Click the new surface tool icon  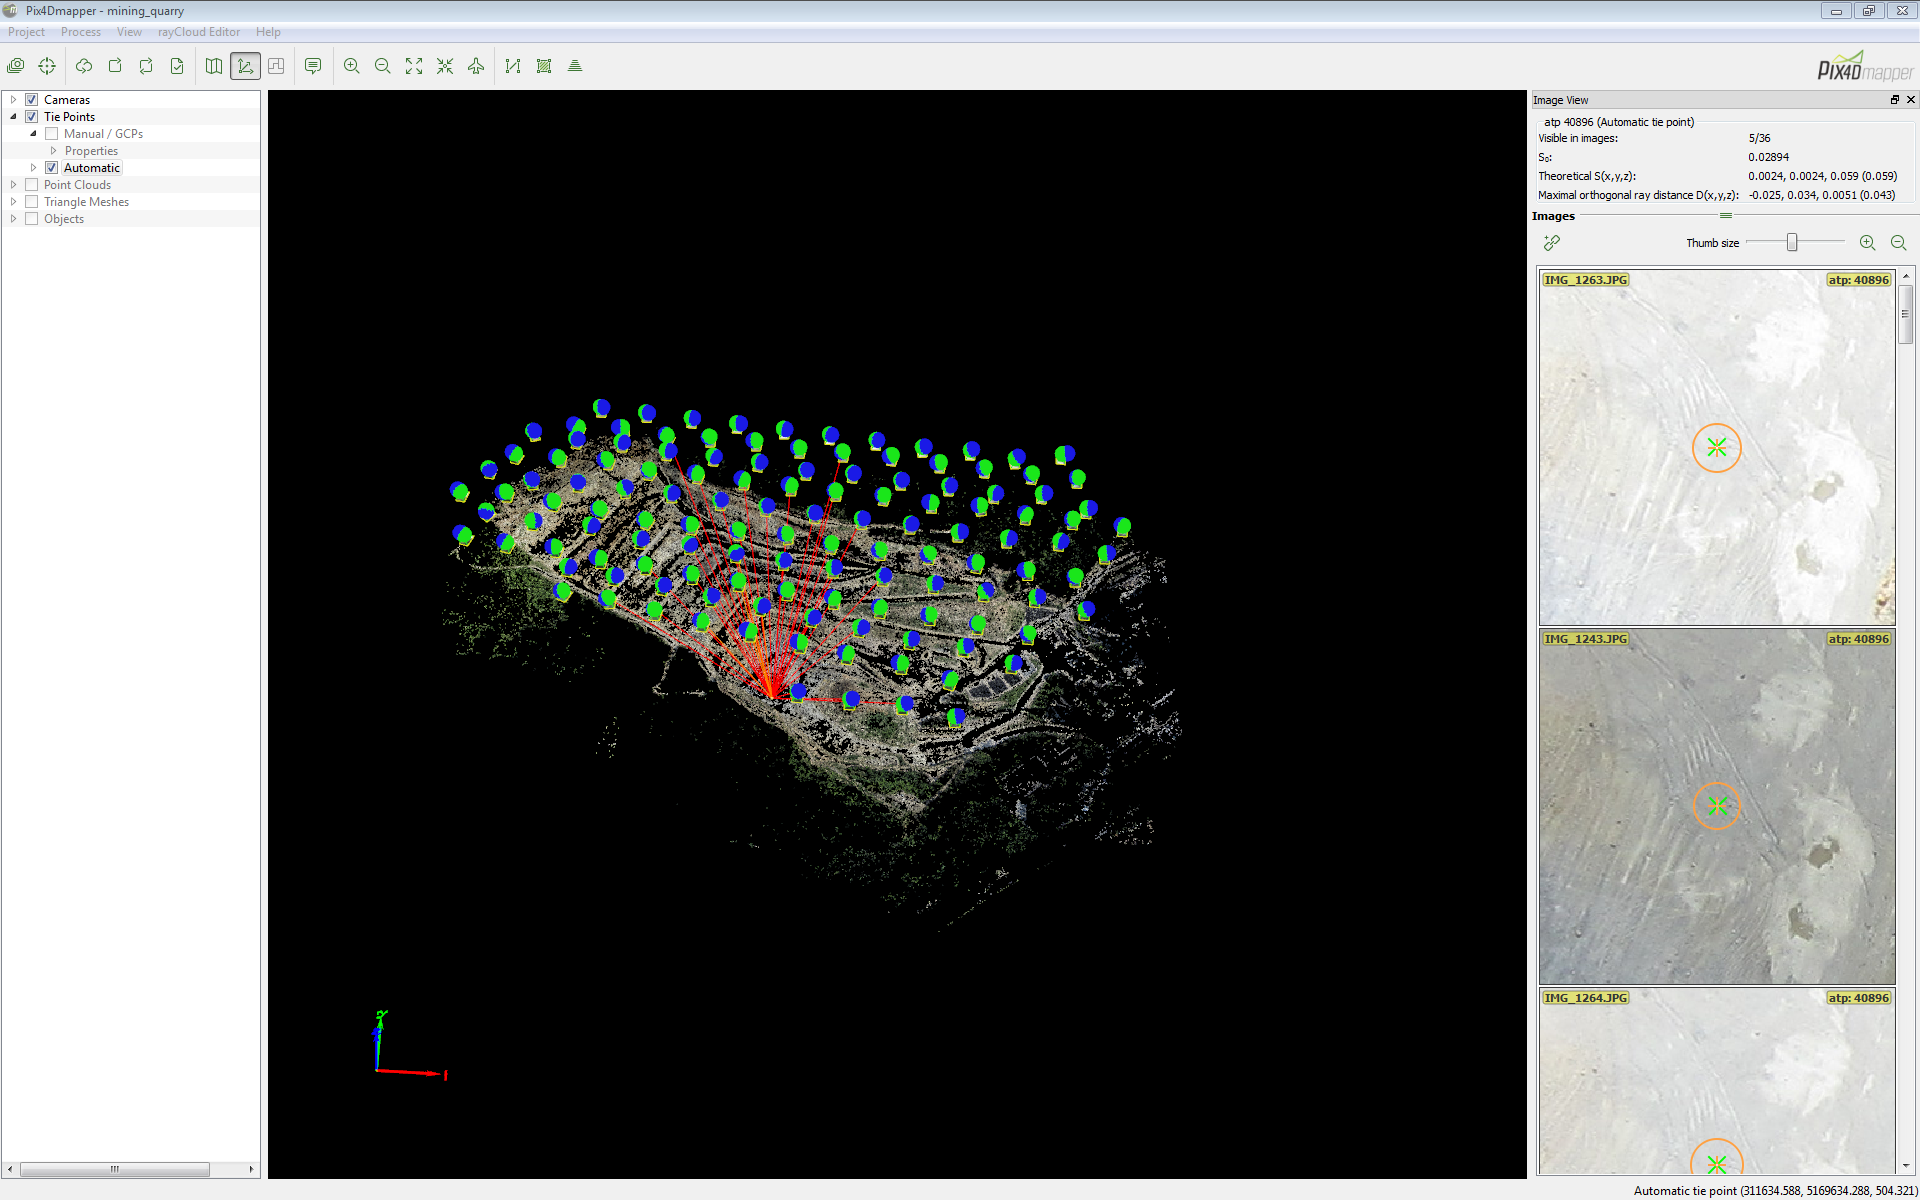coord(544,66)
